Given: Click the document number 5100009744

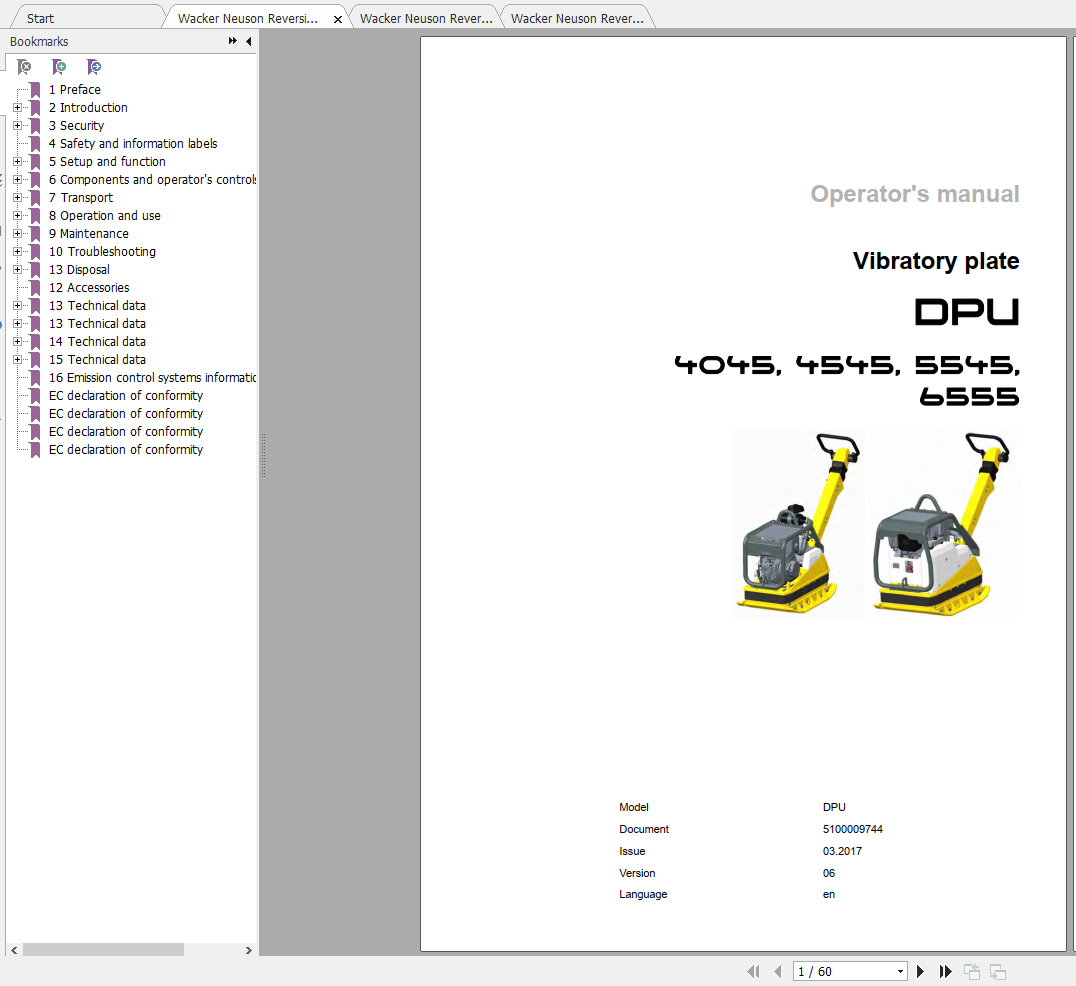Looking at the screenshot, I should point(853,829).
